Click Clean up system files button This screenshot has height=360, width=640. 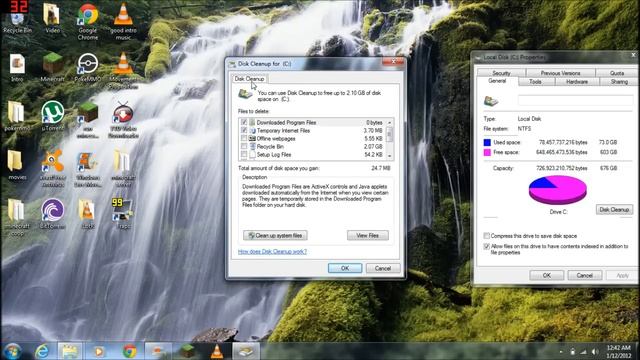pyautogui.click(x=276, y=236)
